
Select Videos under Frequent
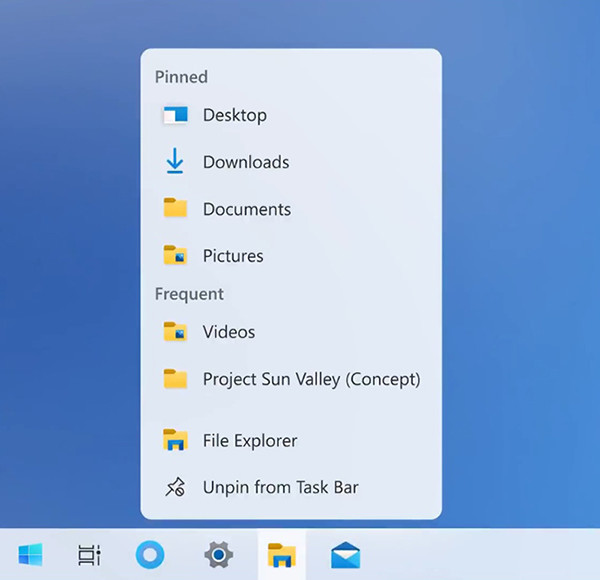click(229, 332)
